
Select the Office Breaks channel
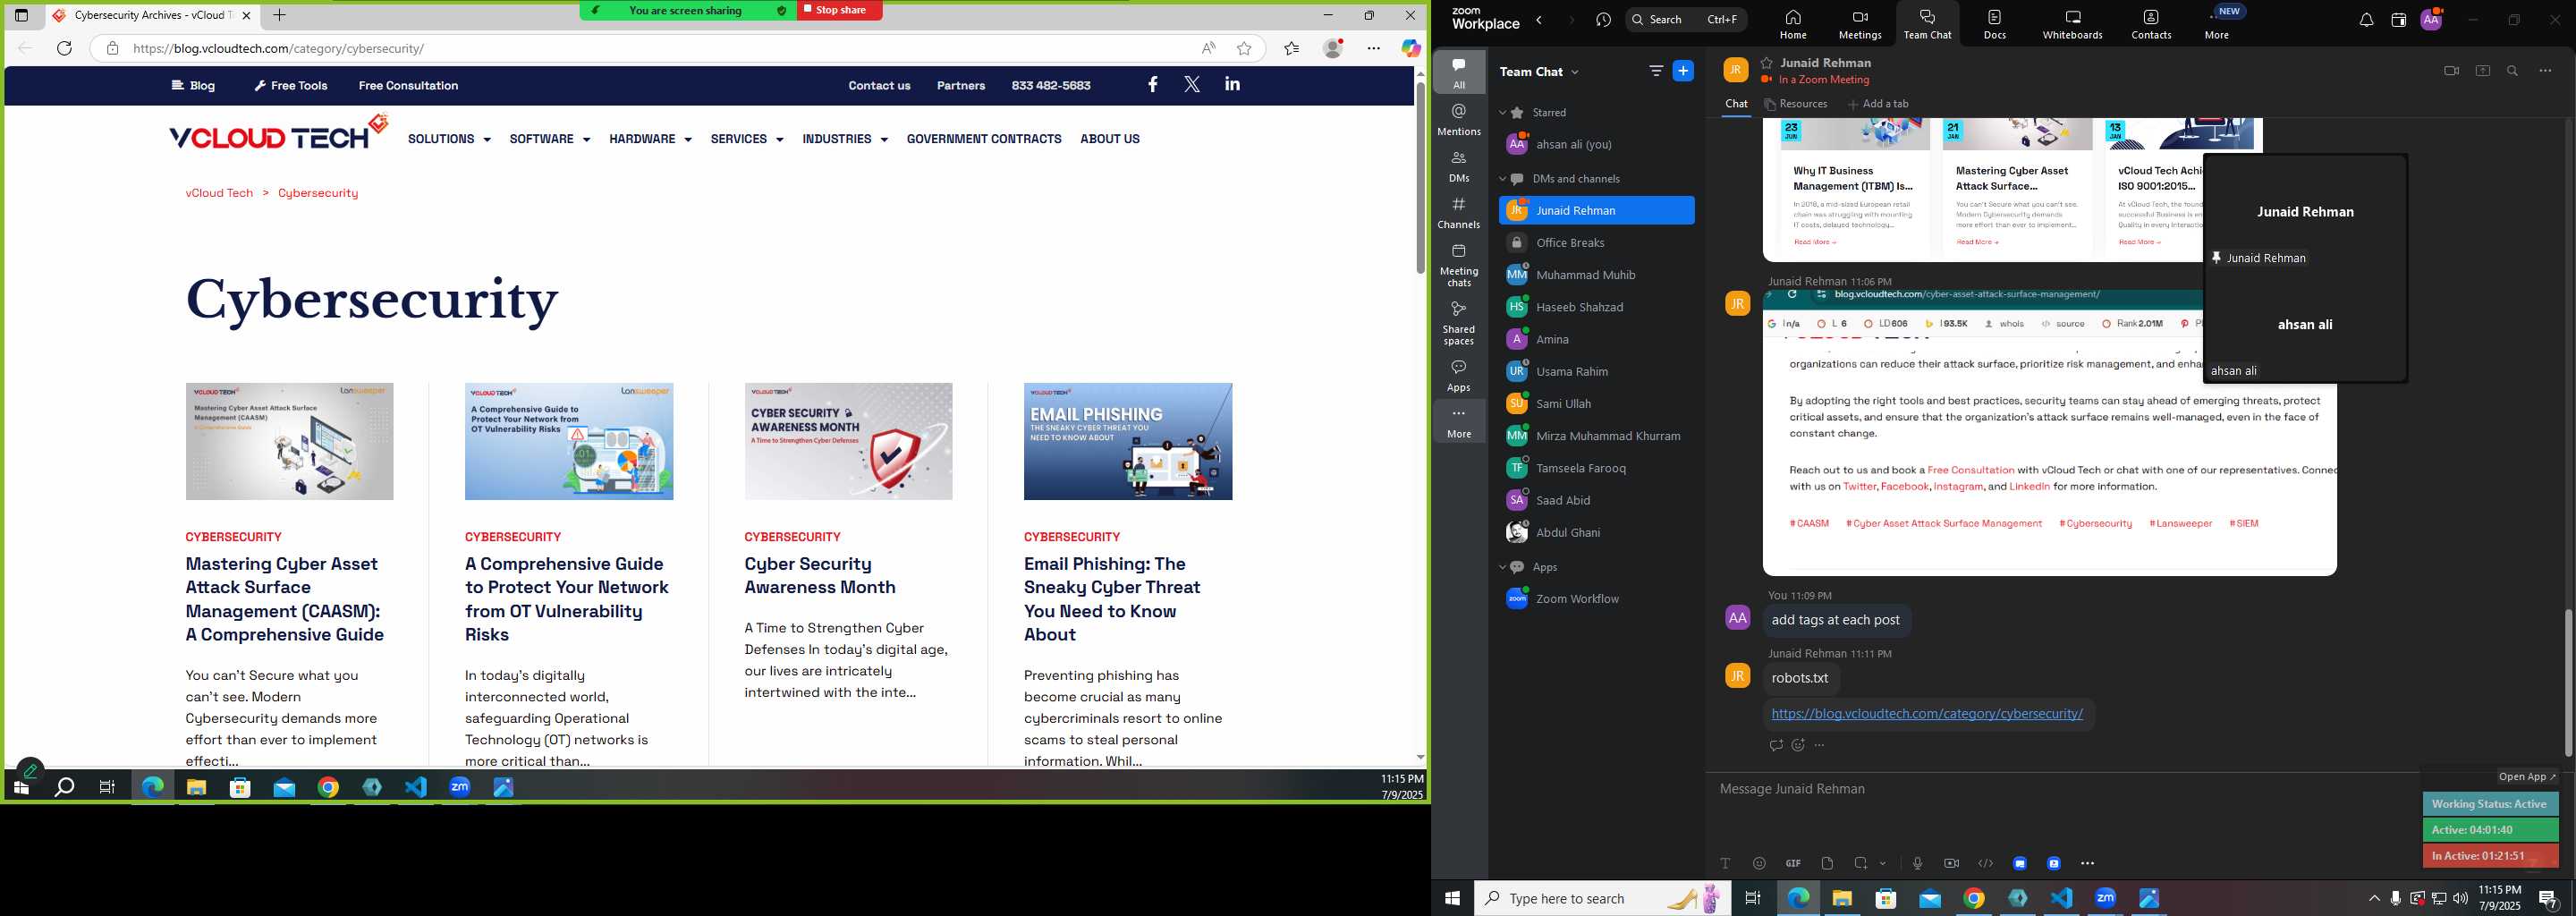pyautogui.click(x=1596, y=243)
